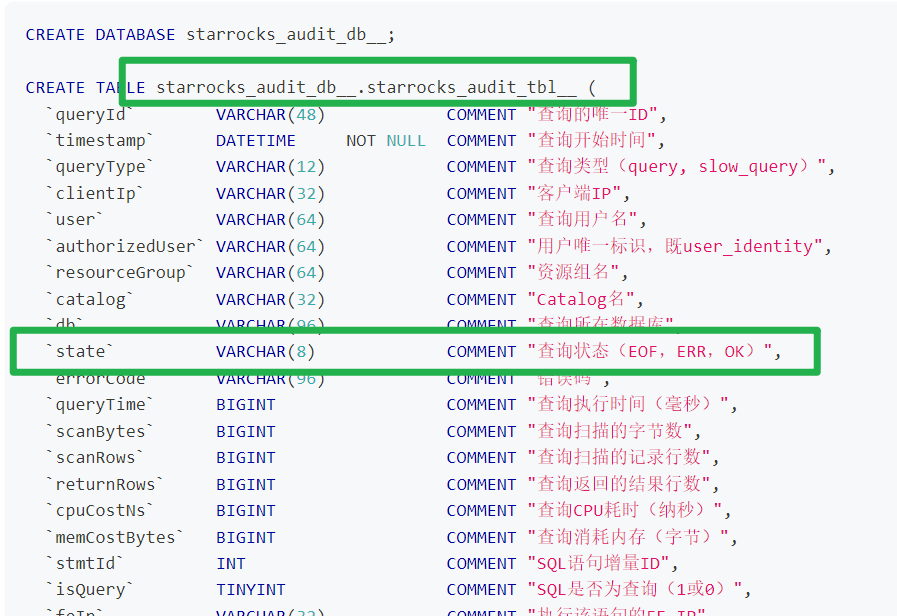The height and width of the screenshot is (616, 897).
Task: Click the "Catalog名" comment string
Action: [585, 299]
